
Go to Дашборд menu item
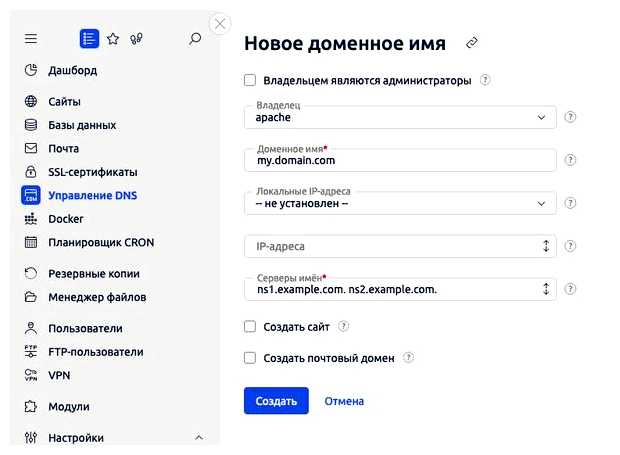(x=73, y=70)
